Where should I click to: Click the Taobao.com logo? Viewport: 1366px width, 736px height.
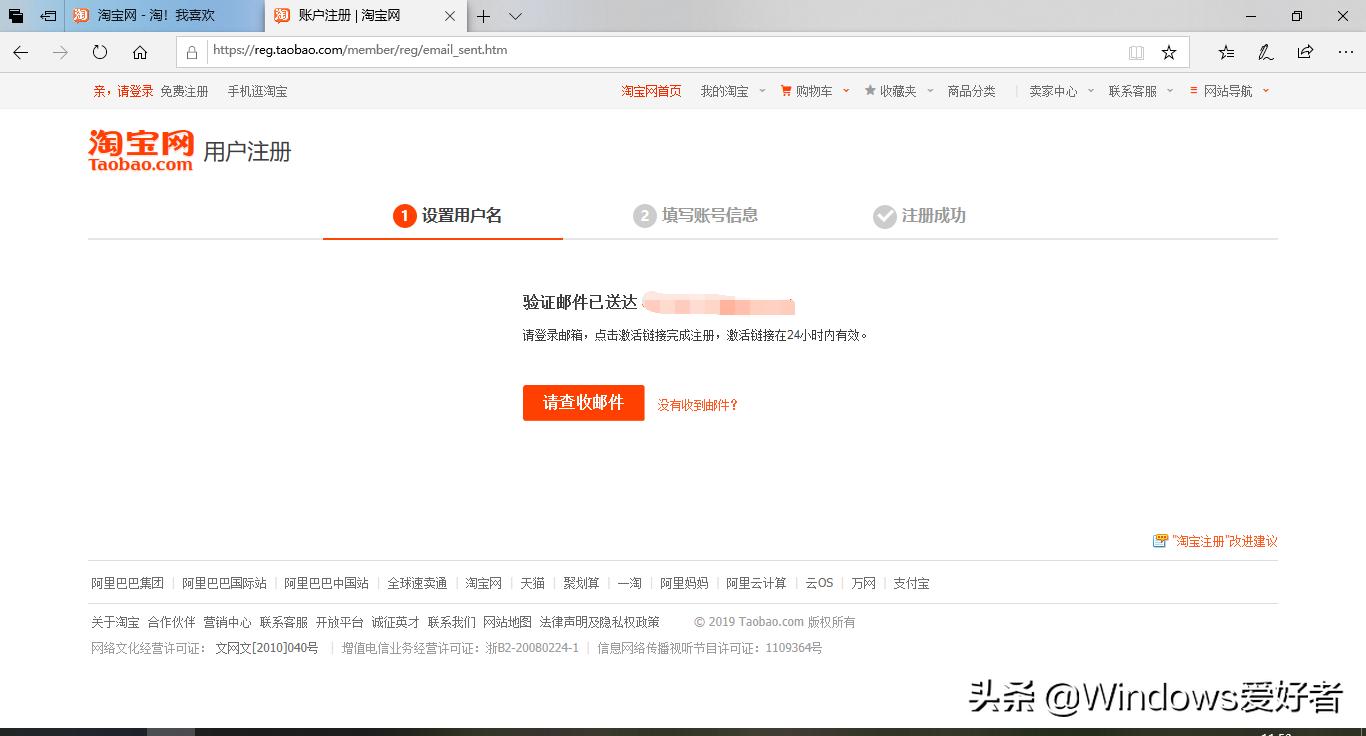(x=140, y=150)
